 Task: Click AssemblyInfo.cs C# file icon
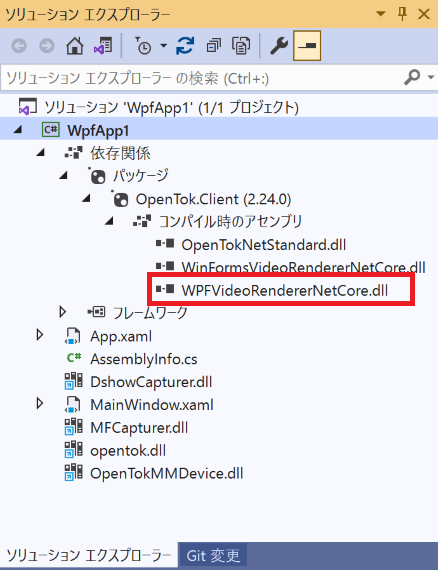[74, 358]
